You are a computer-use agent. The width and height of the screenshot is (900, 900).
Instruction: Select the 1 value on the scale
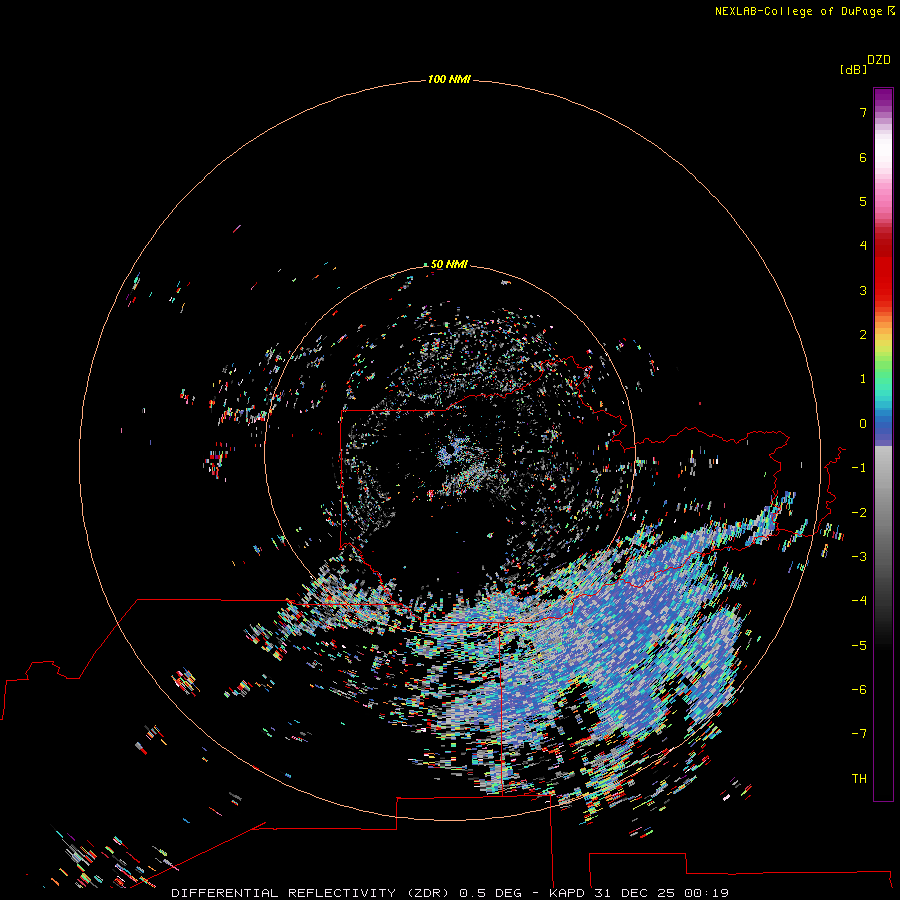(x=863, y=379)
